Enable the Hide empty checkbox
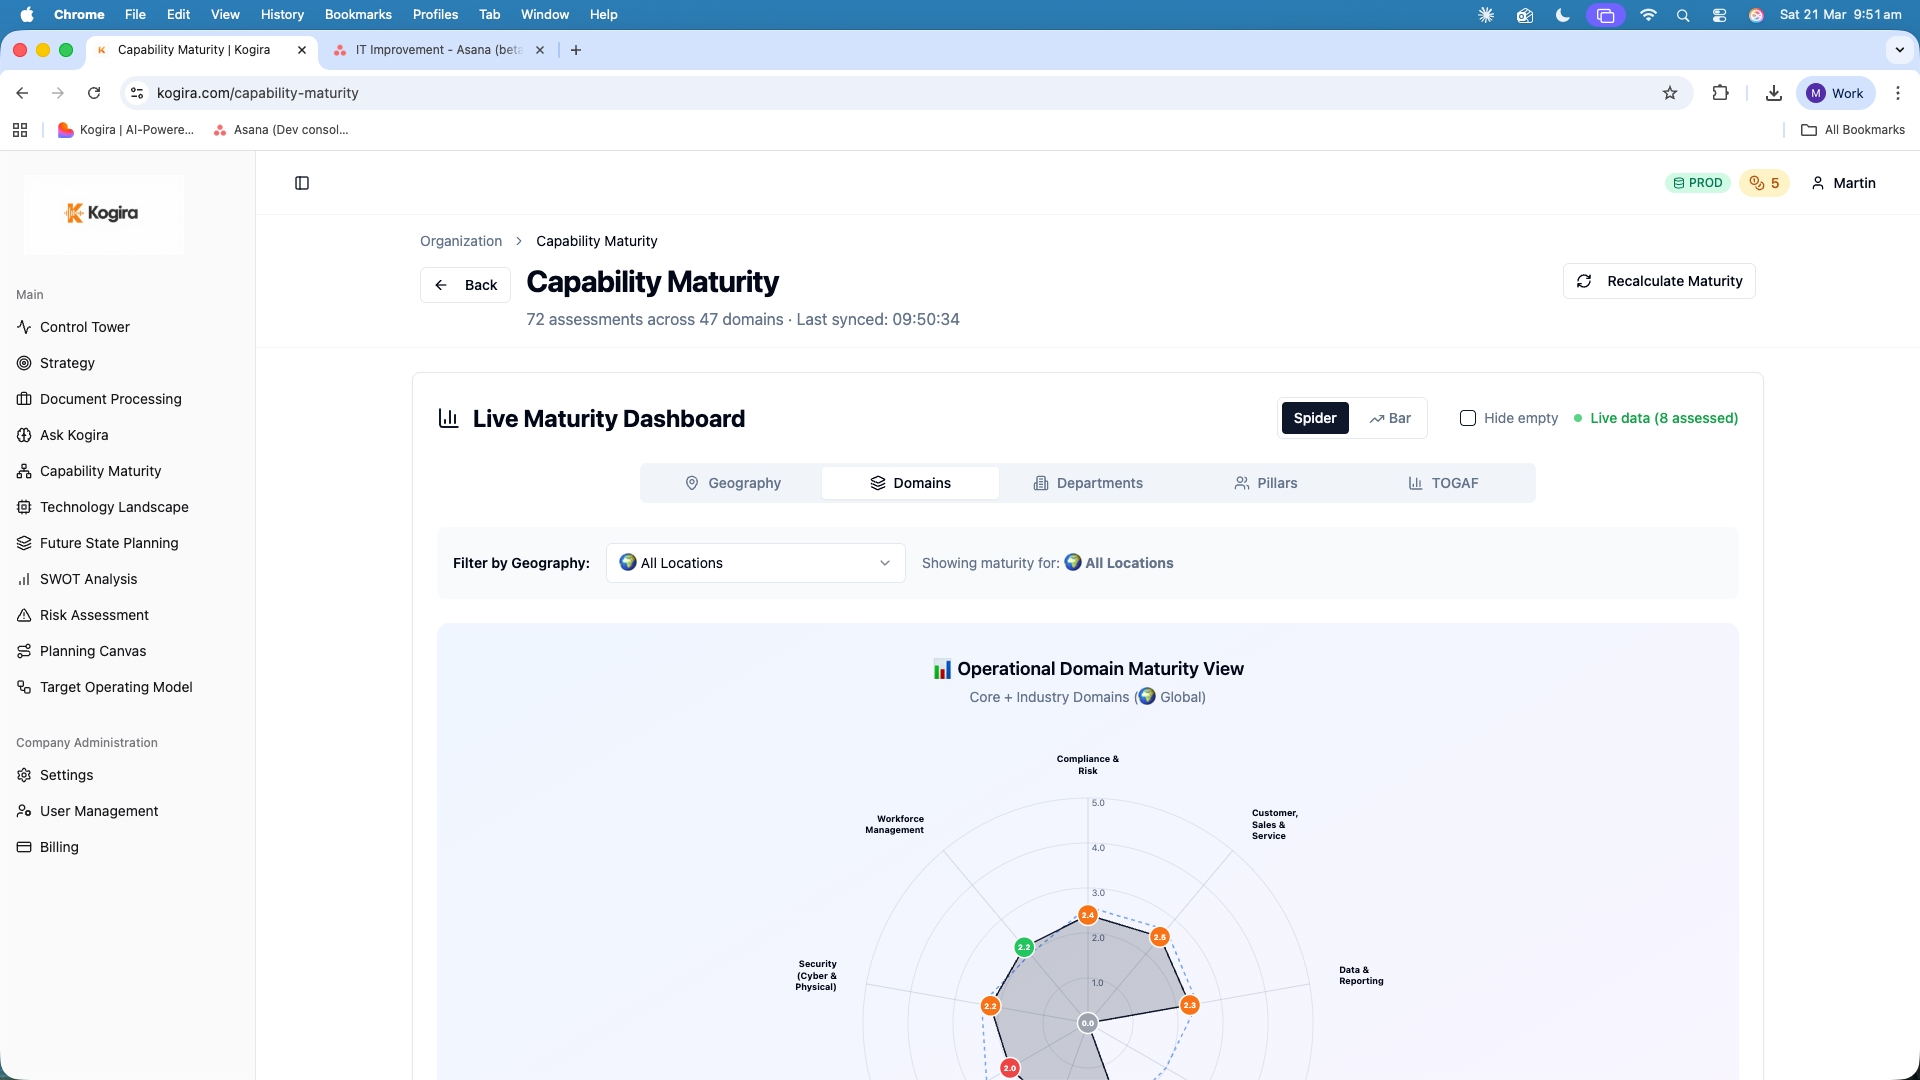Image resolution: width=1920 pixels, height=1080 pixels. pyautogui.click(x=1468, y=418)
